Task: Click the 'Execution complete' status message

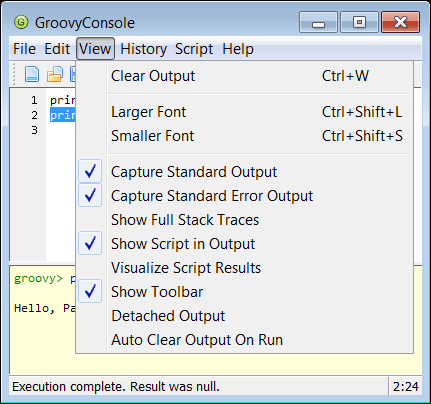Action: [116, 387]
